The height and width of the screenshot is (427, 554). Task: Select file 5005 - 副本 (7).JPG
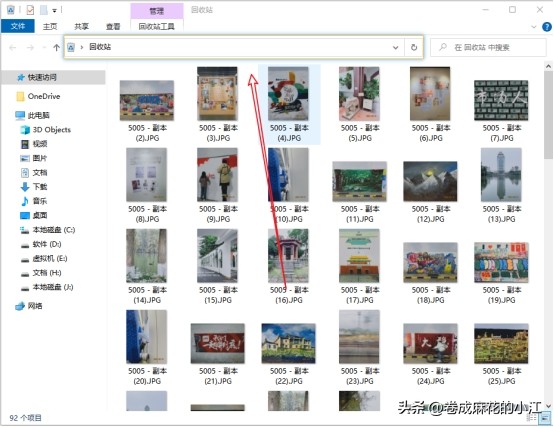pyautogui.click(x=501, y=111)
